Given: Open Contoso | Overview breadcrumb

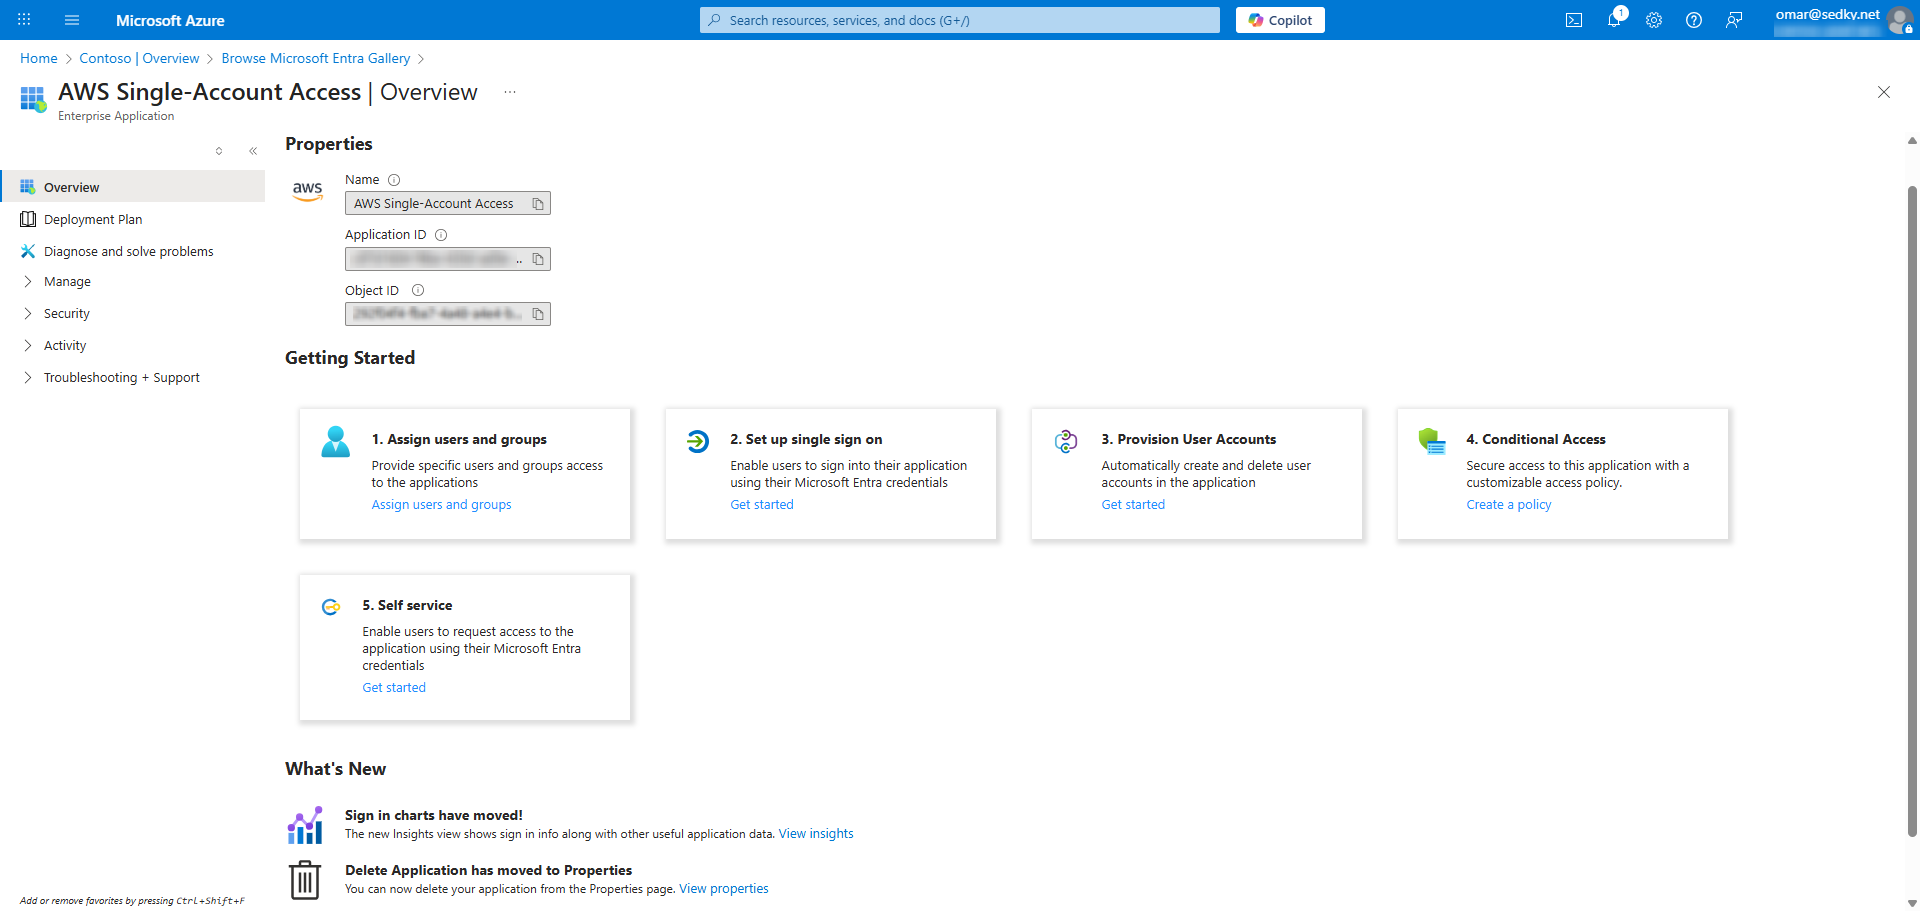Looking at the screenshot, I should pos(139,58).
